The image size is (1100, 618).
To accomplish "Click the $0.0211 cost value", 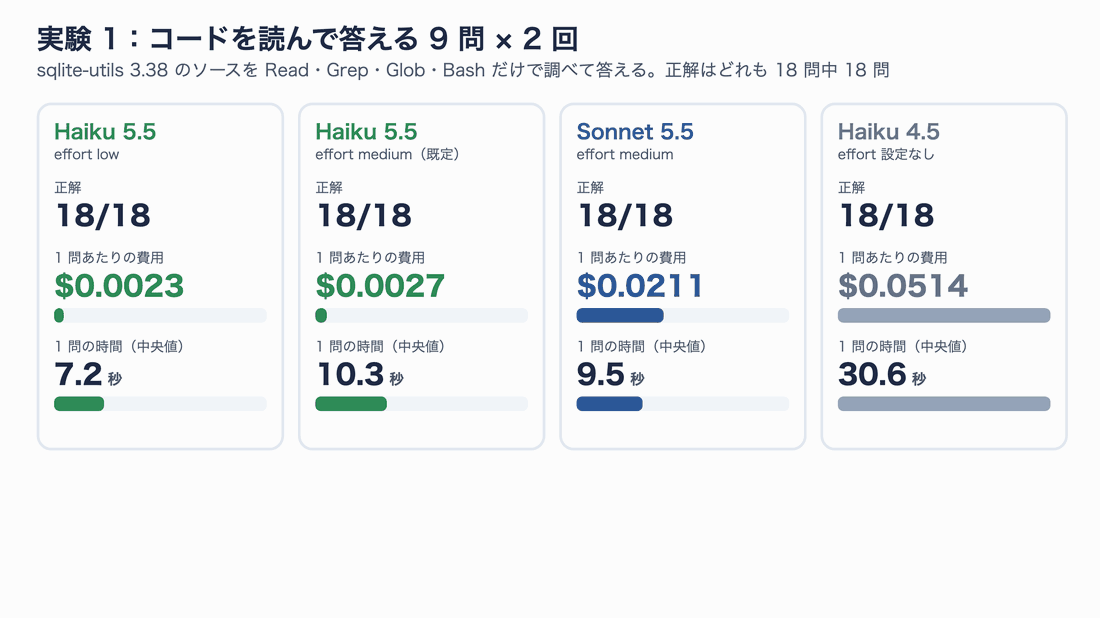I will [x=640, y=286].
